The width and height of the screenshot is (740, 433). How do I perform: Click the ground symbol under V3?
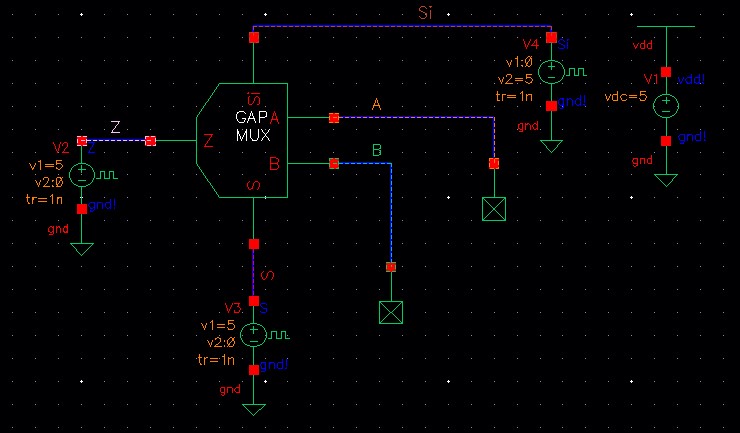253,409
